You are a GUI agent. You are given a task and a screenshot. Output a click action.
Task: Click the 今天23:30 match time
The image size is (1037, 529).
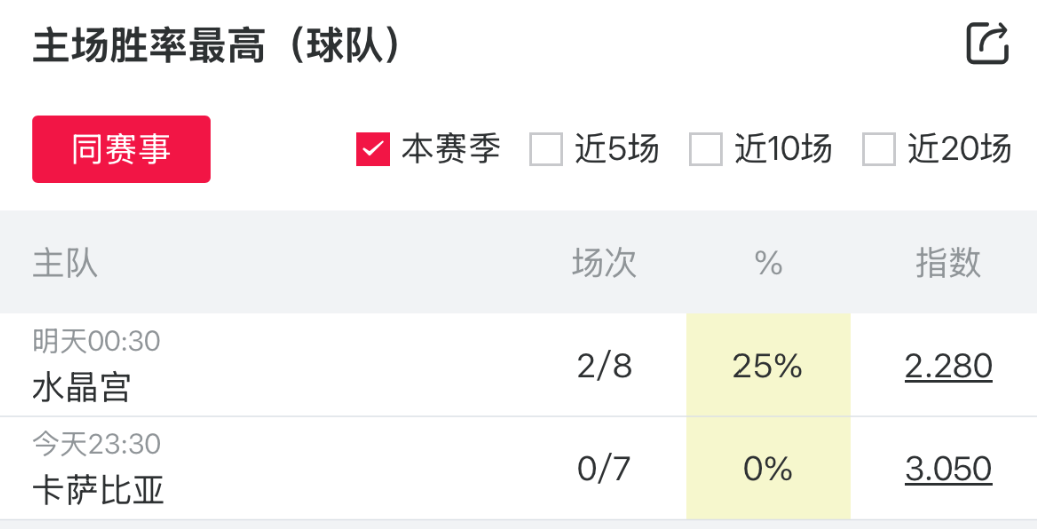(x=96, y=443)
